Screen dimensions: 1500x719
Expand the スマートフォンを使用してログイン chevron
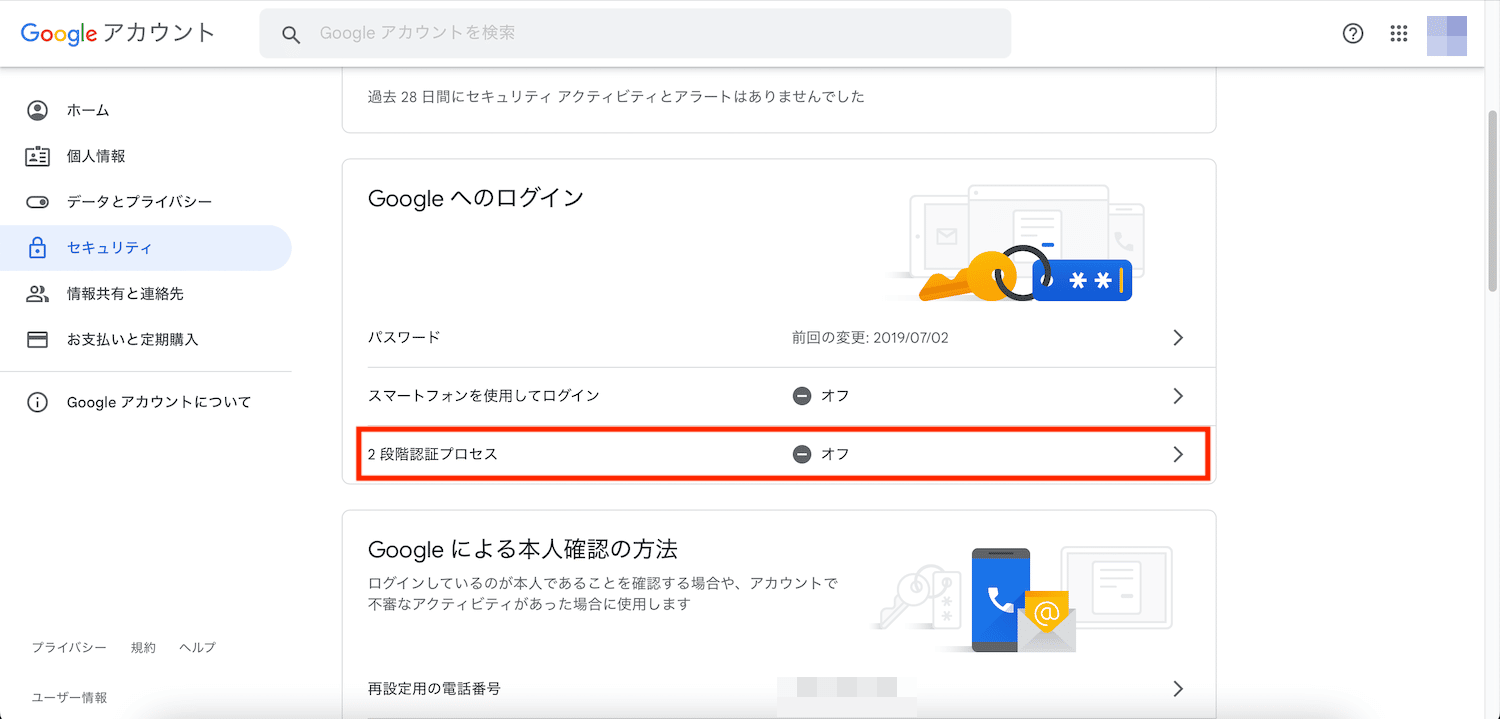[x=1178, y=396]
